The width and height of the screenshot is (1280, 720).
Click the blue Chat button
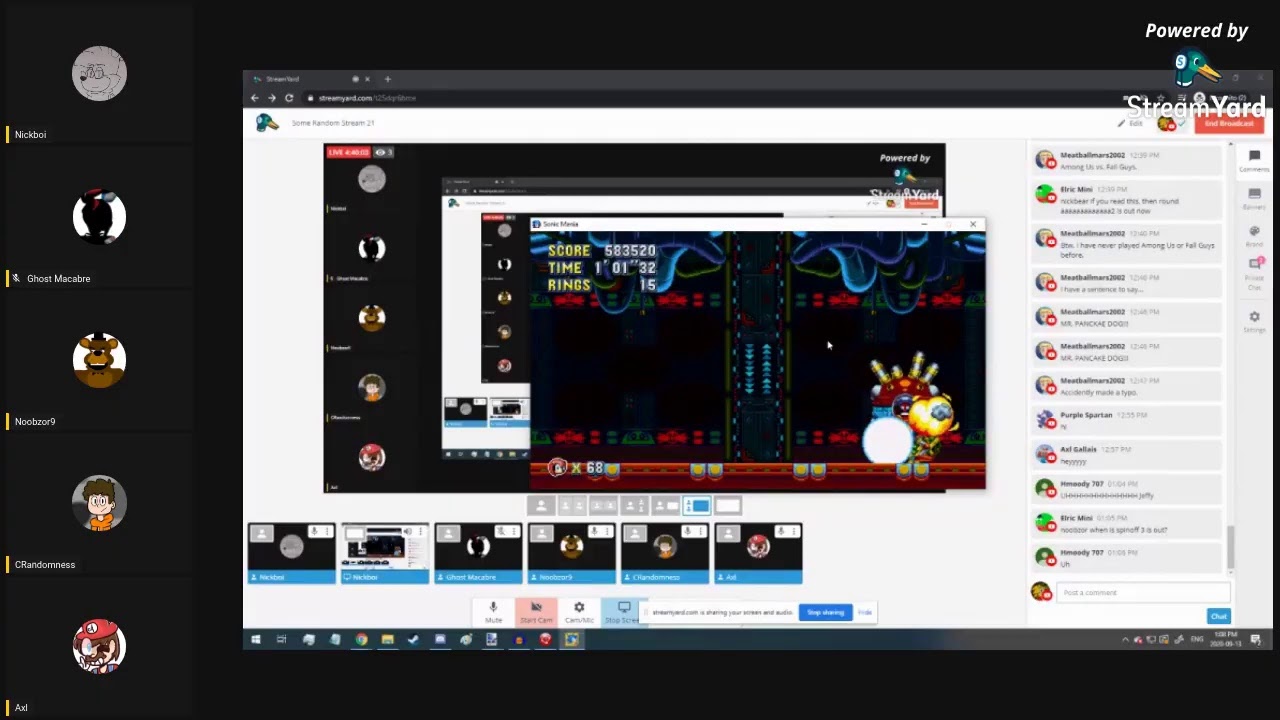1218,616
